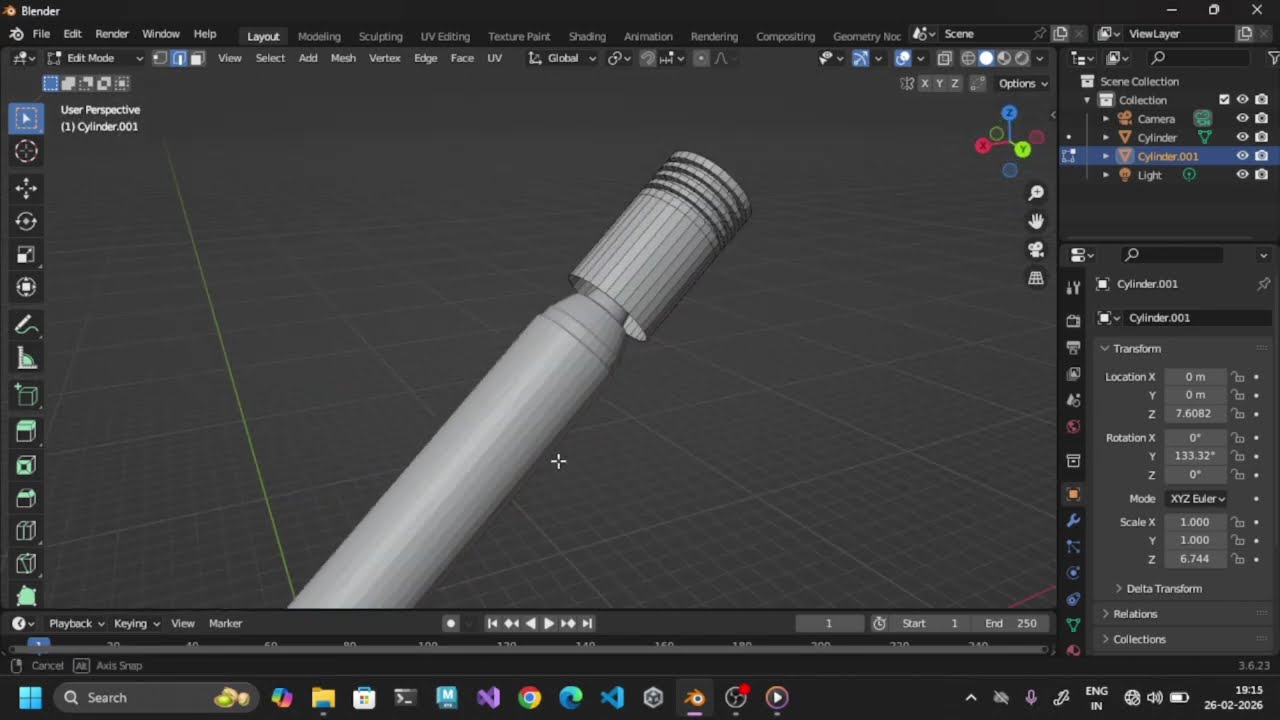
Task: Hide Cylinder.001 in viewport
Action: [1242, 156]
